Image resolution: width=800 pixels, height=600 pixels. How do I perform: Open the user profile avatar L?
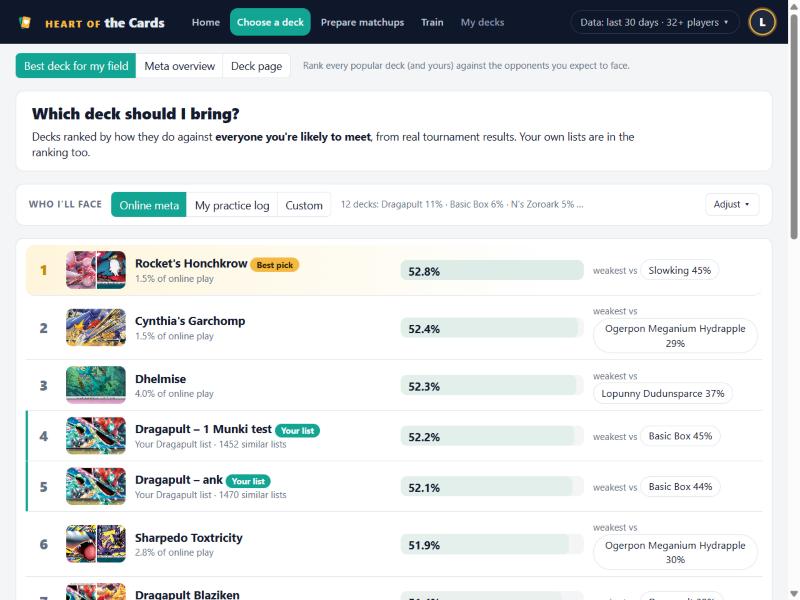coord(762,22)
